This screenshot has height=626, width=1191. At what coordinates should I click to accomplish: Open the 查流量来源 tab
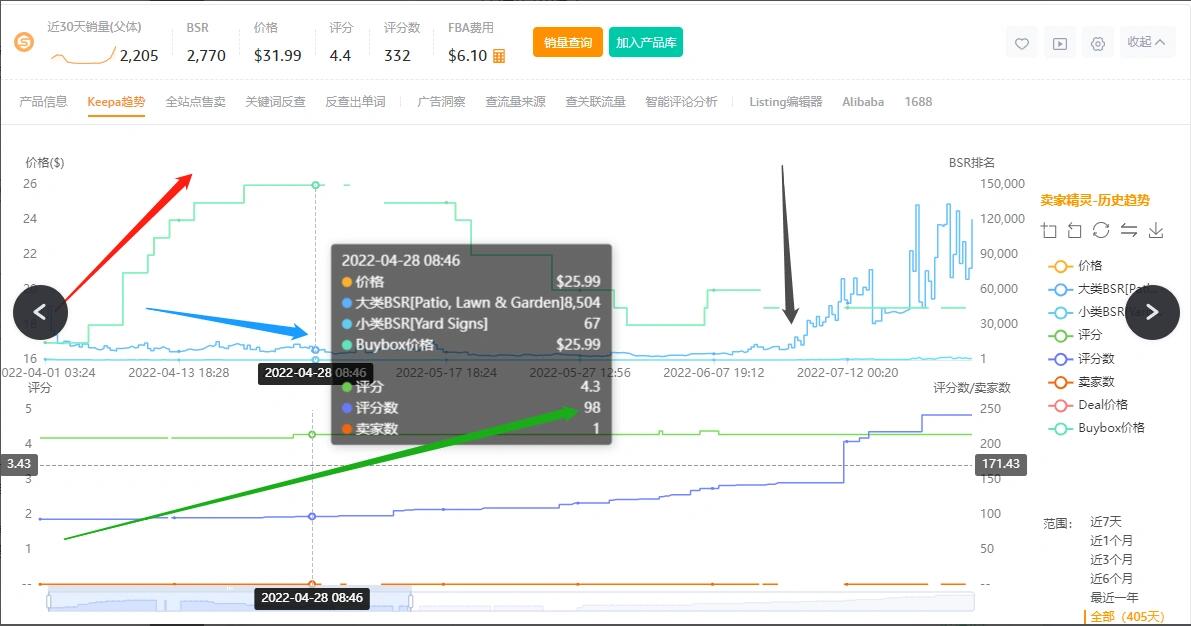click(x=515, y=102)
